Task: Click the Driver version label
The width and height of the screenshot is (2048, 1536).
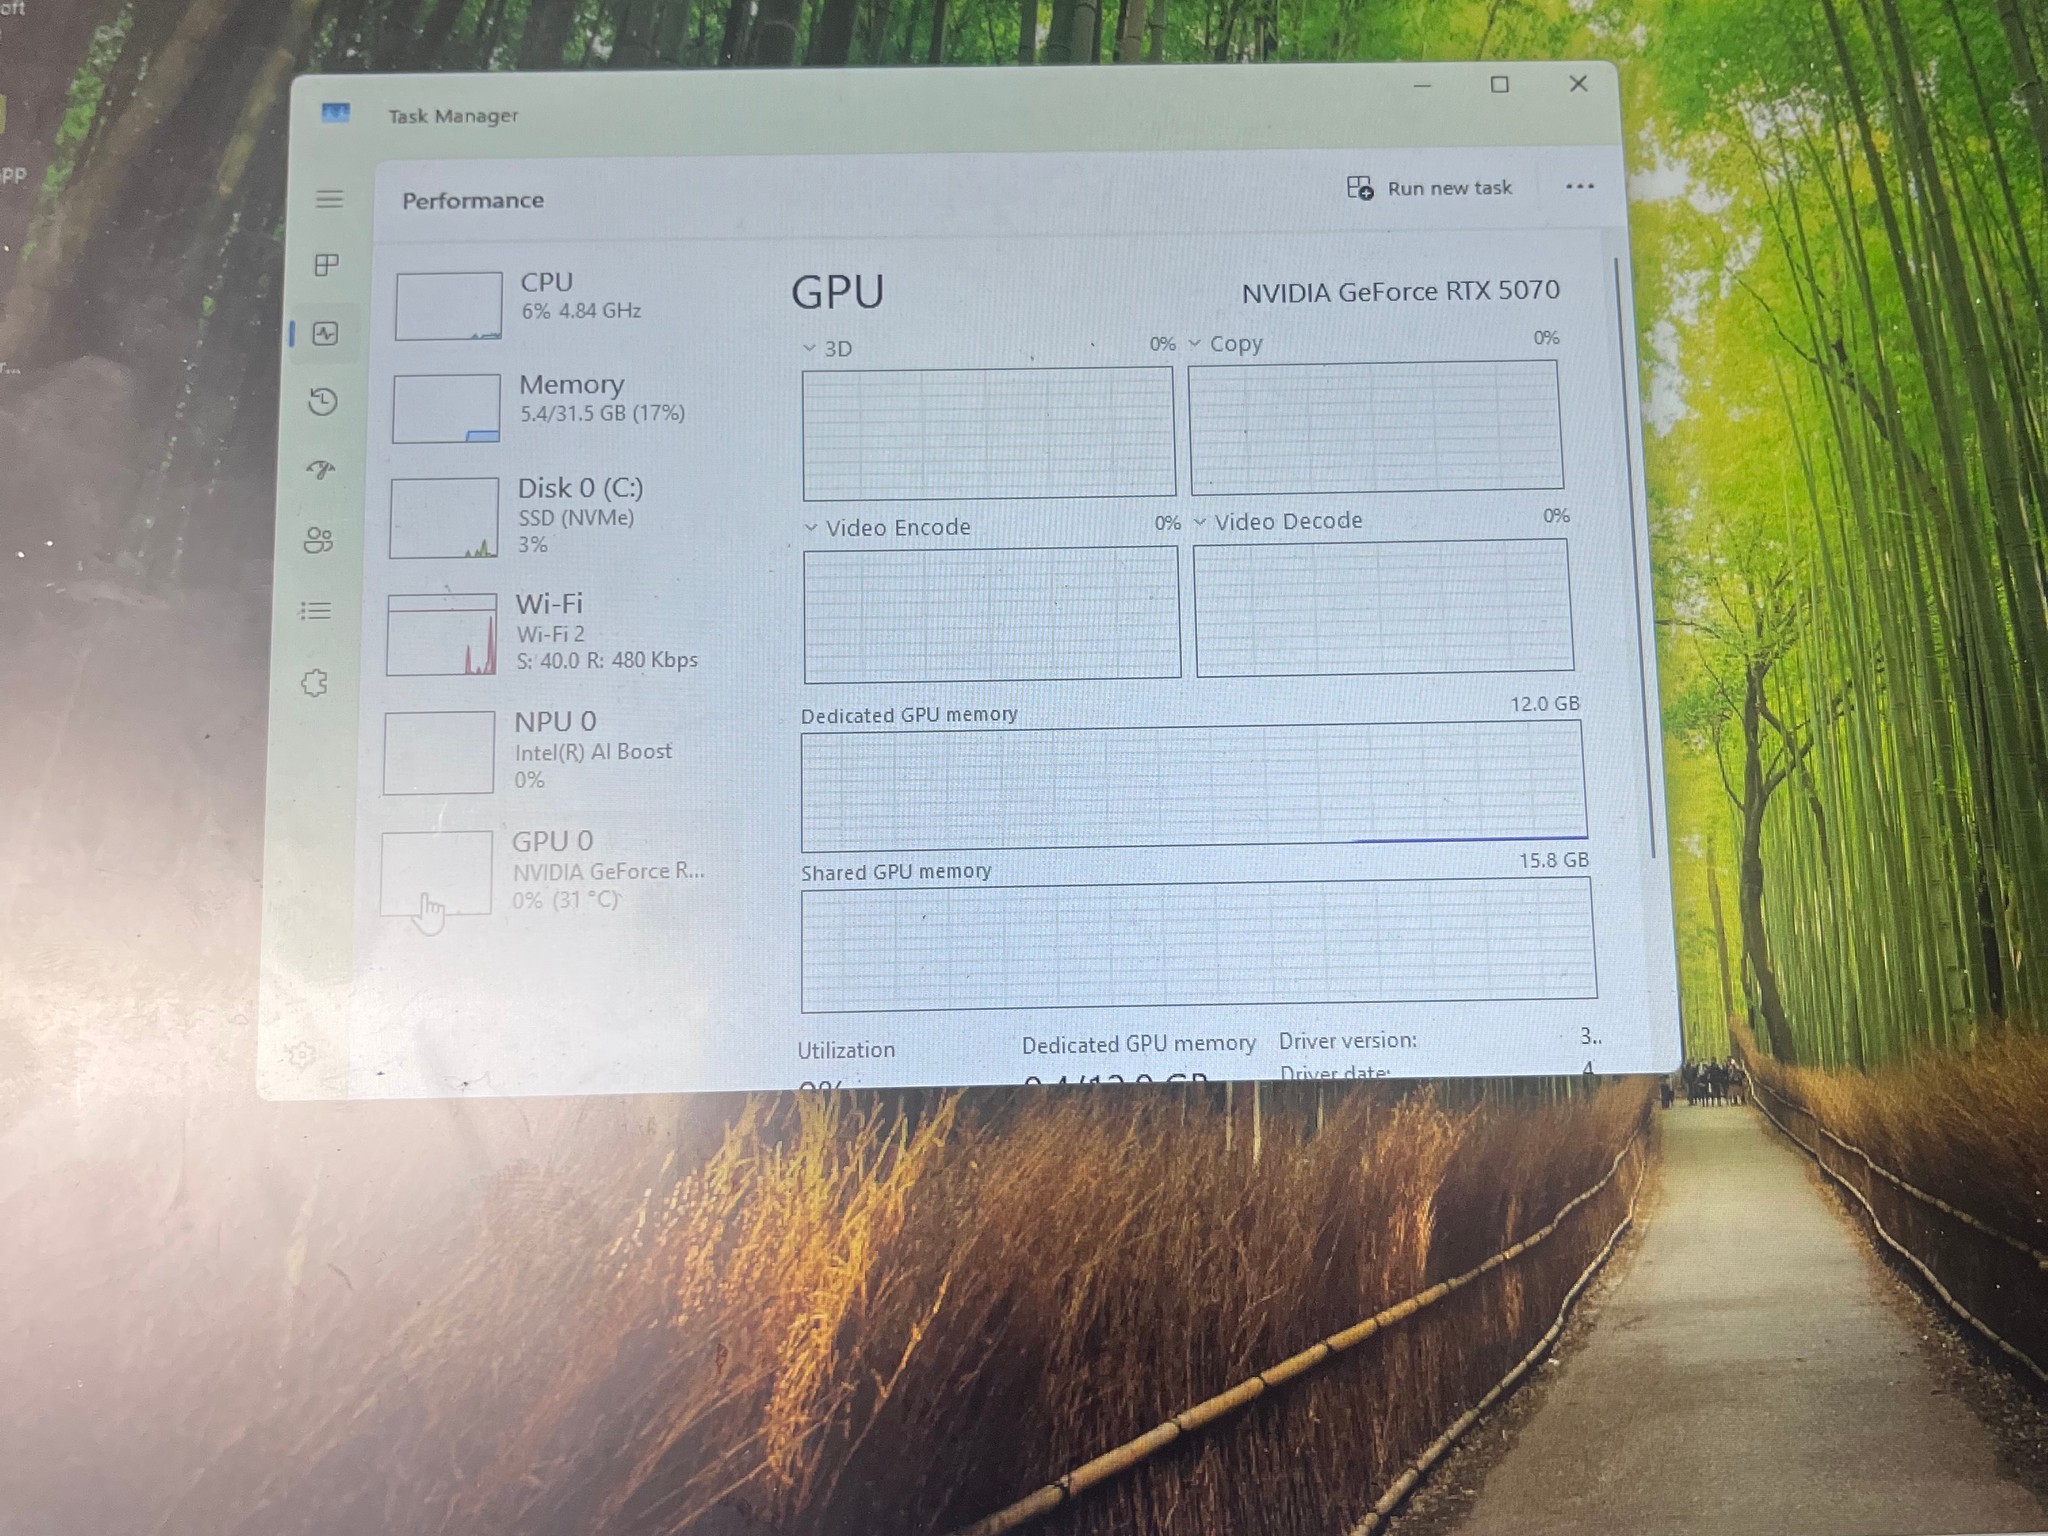Action: [1347, 1041]
